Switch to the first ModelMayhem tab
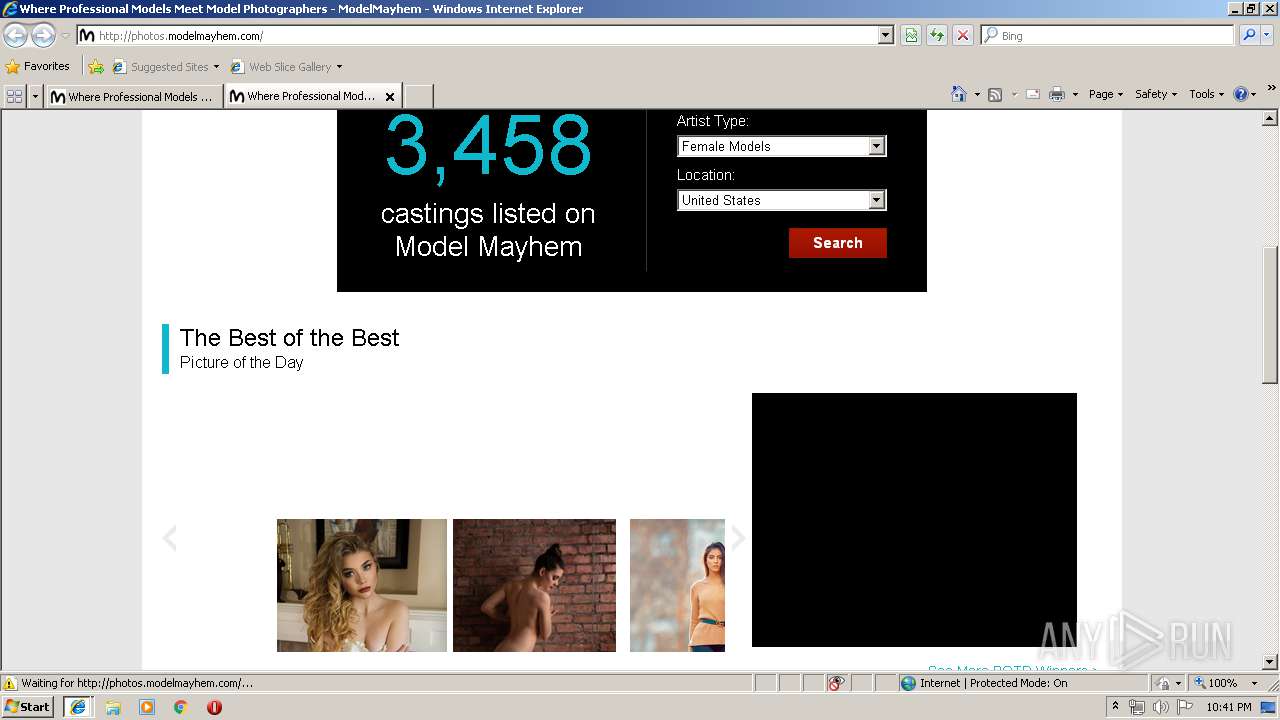The width and height of the screenshot is (1280, 720). [x=133, y=97]
